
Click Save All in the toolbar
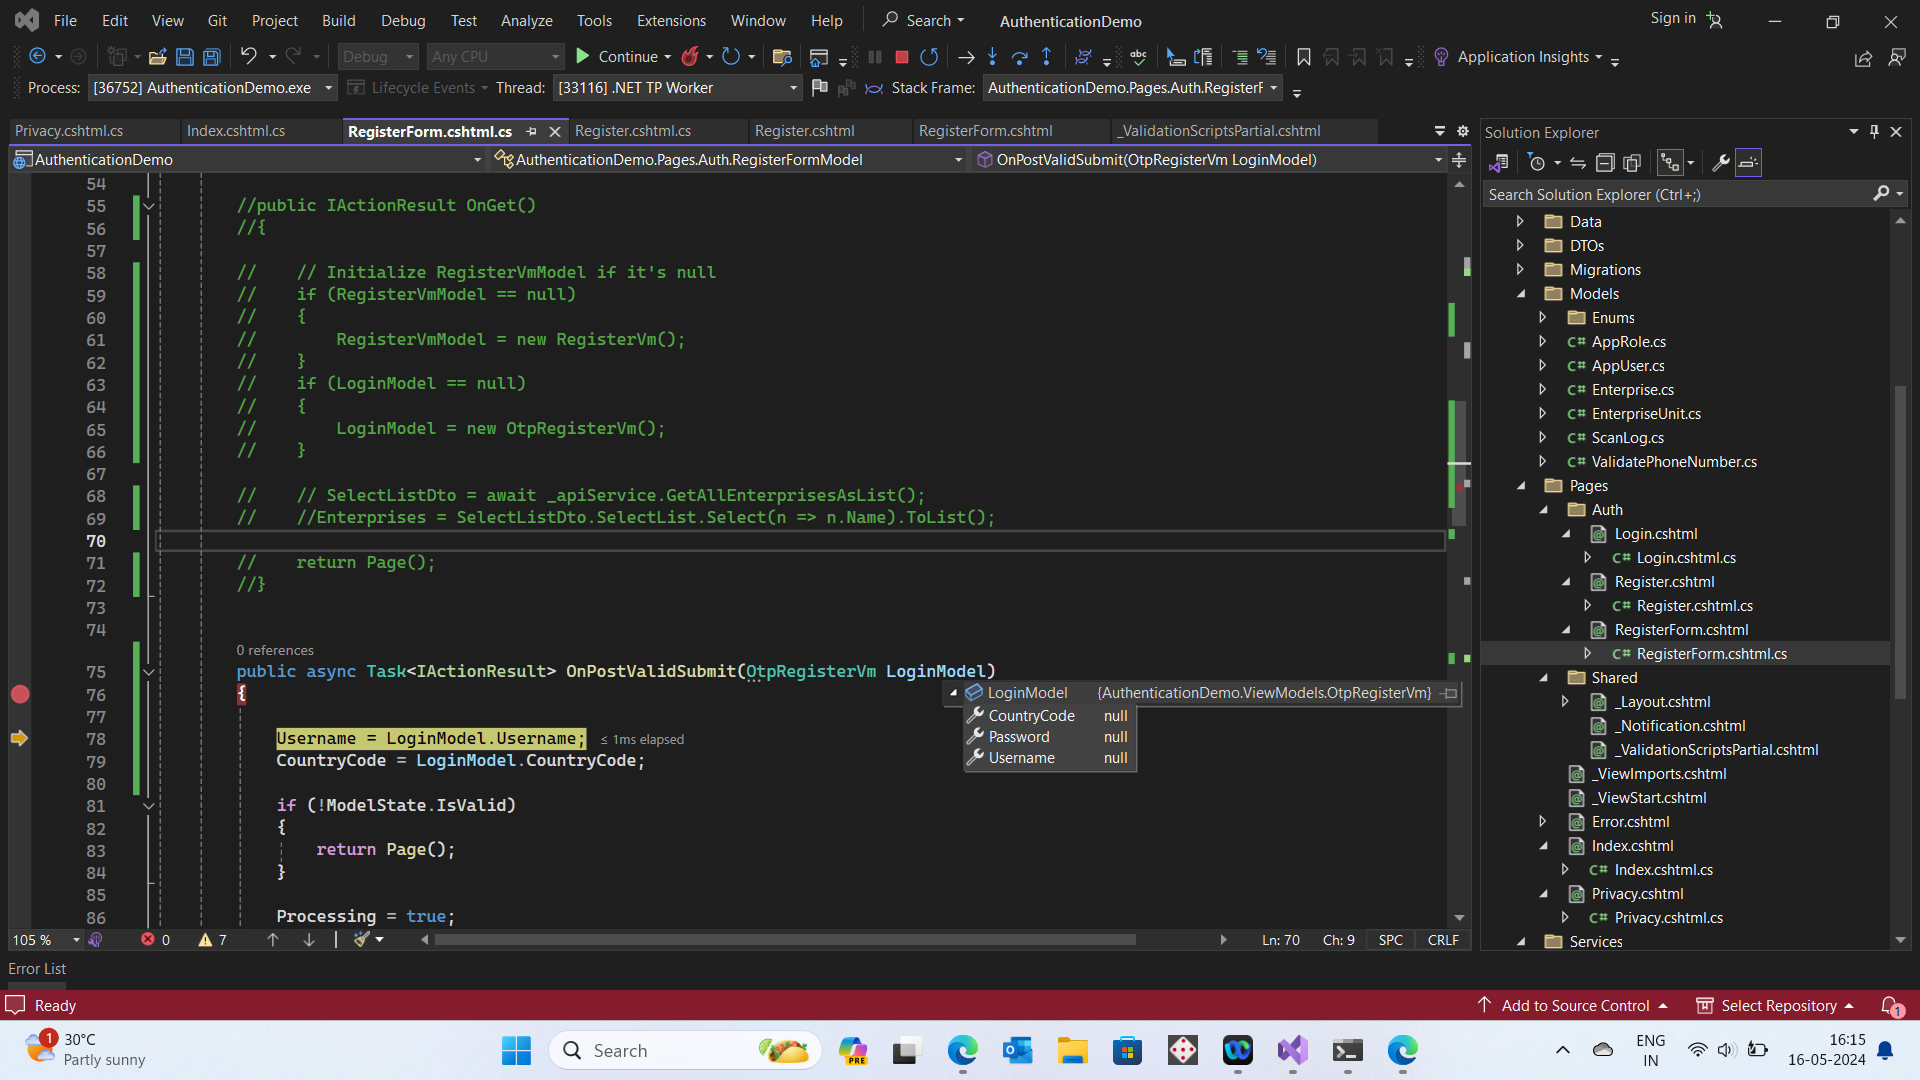[211, 57]
